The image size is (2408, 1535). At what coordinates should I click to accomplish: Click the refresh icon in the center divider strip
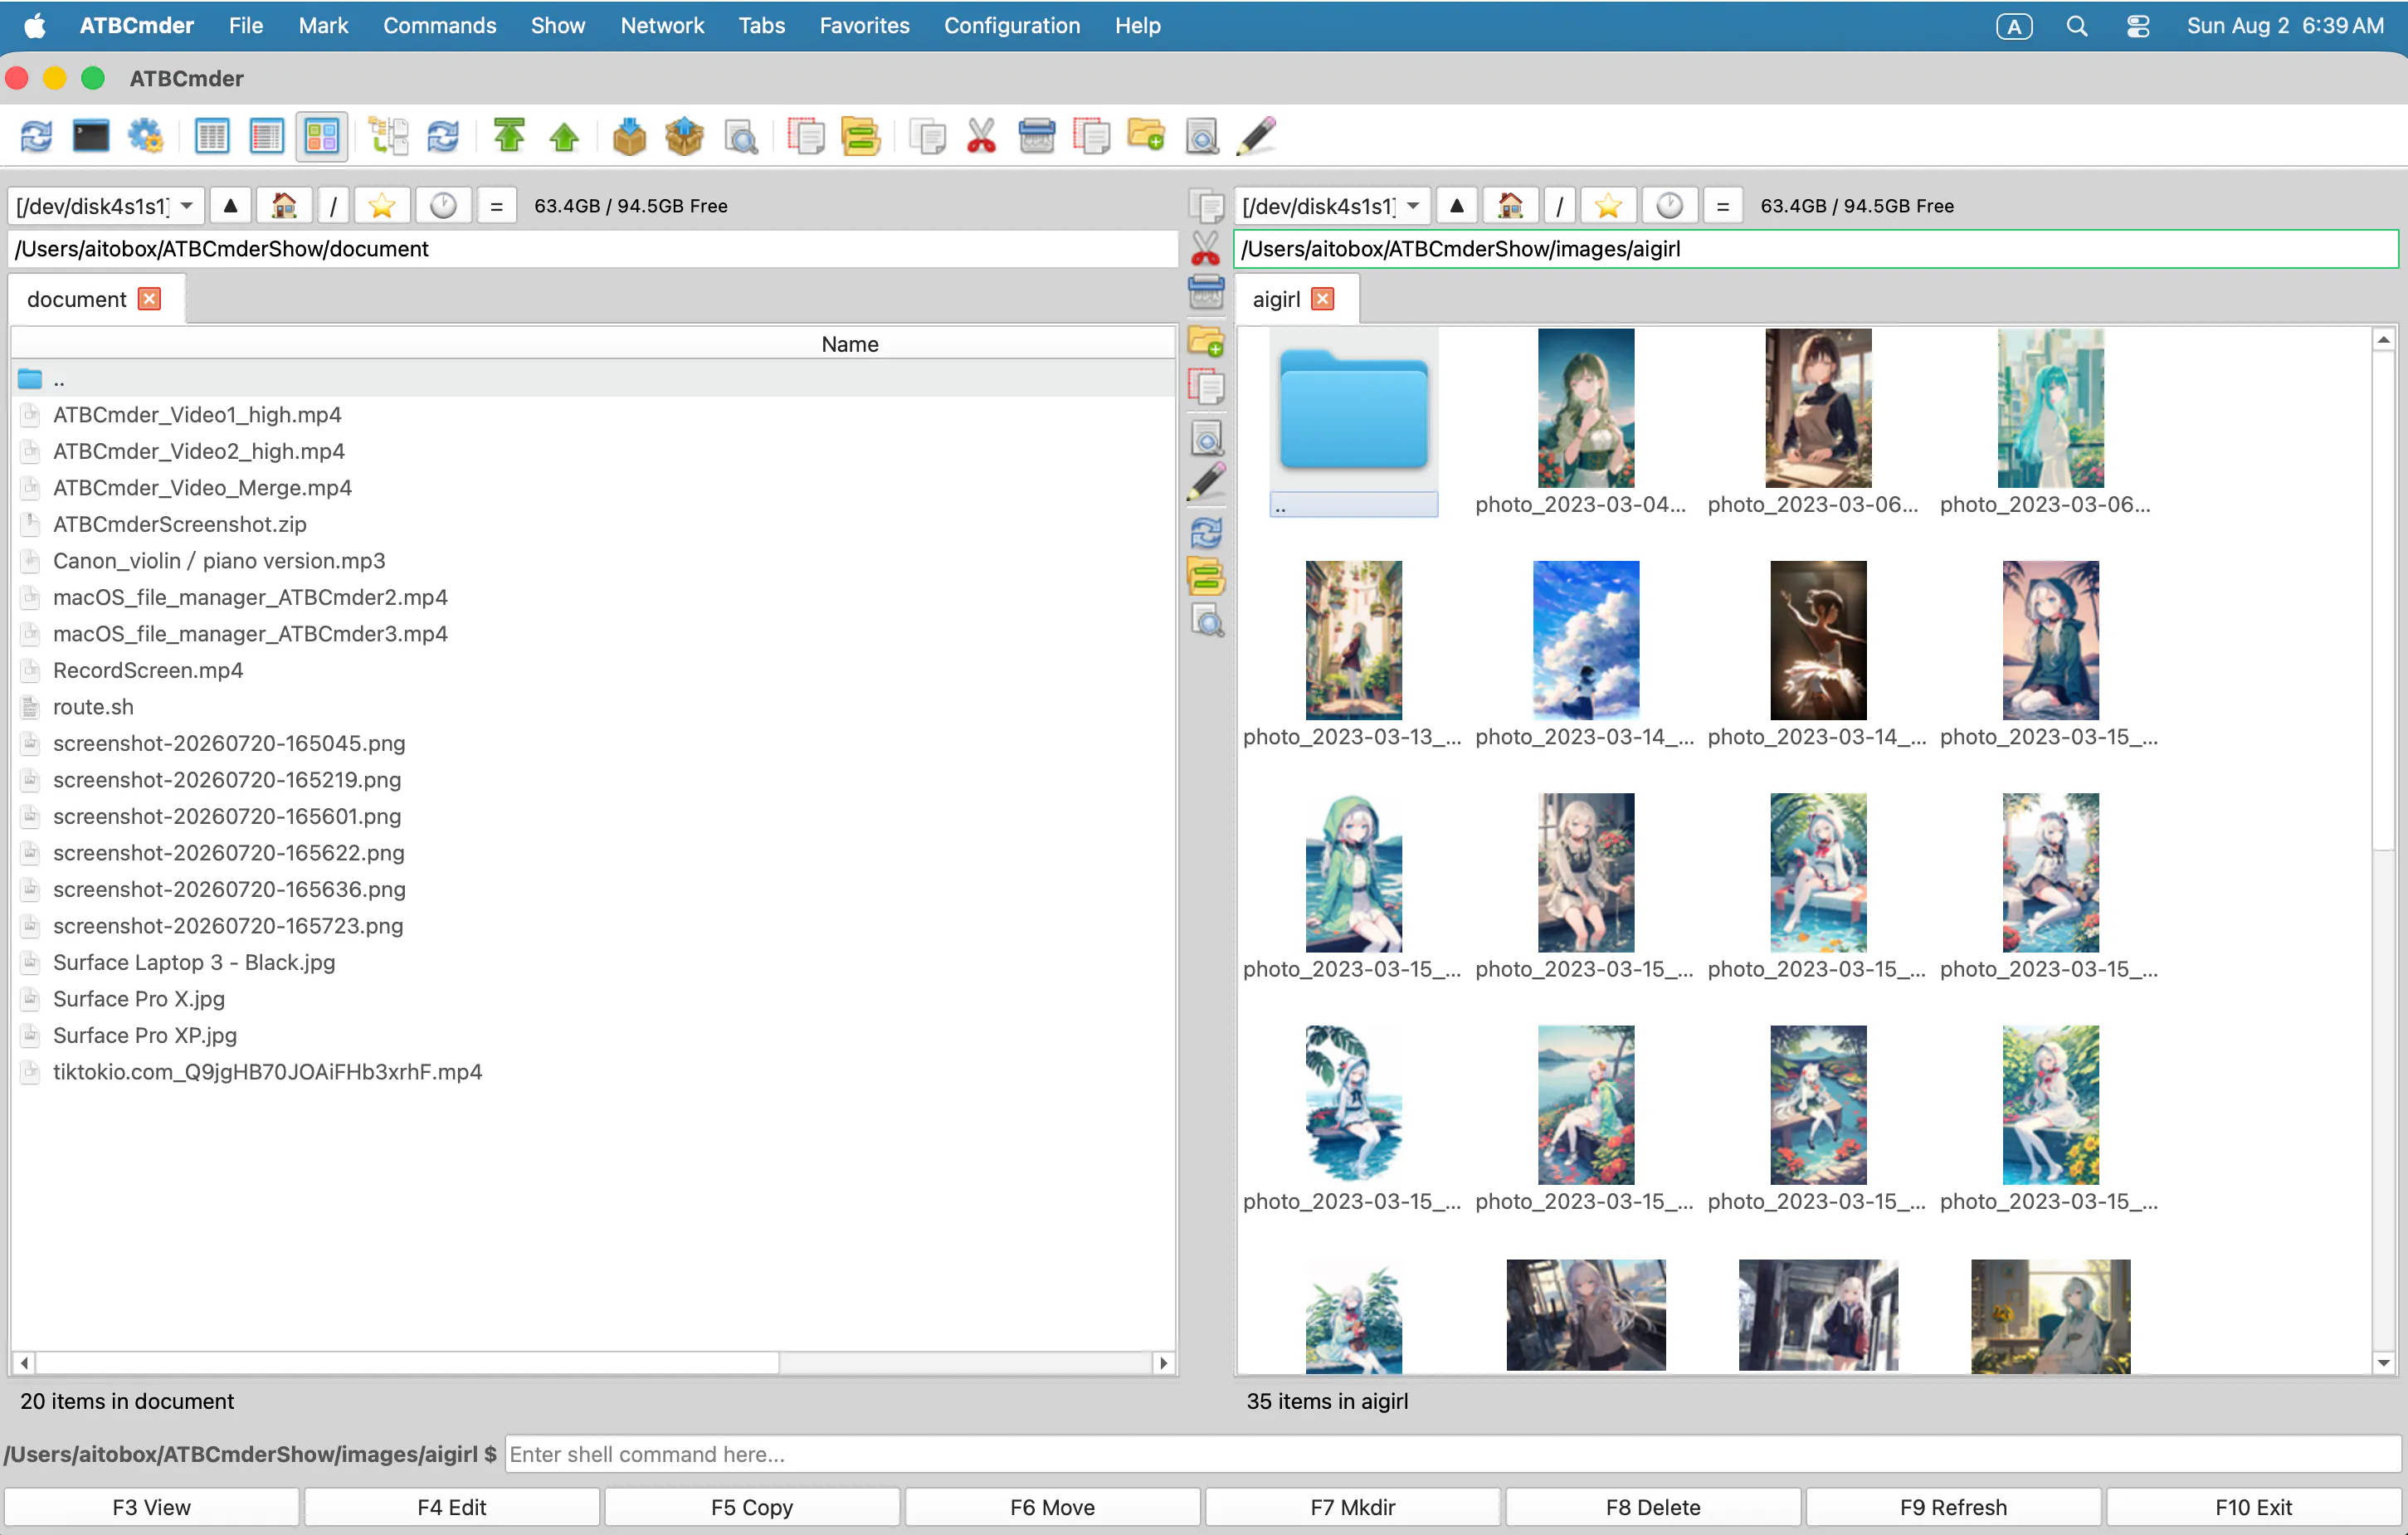1207,533
